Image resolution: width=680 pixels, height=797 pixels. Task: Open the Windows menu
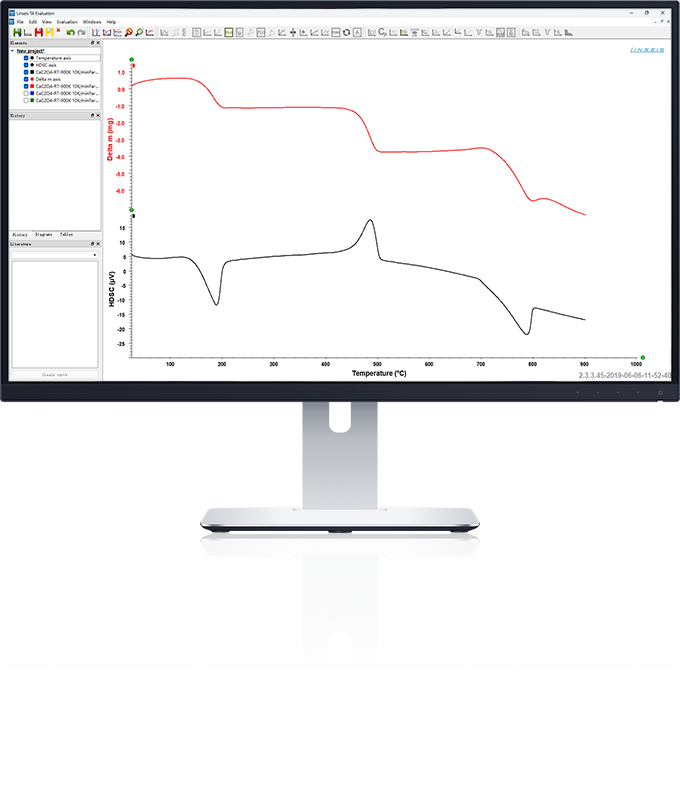(92, 21)
